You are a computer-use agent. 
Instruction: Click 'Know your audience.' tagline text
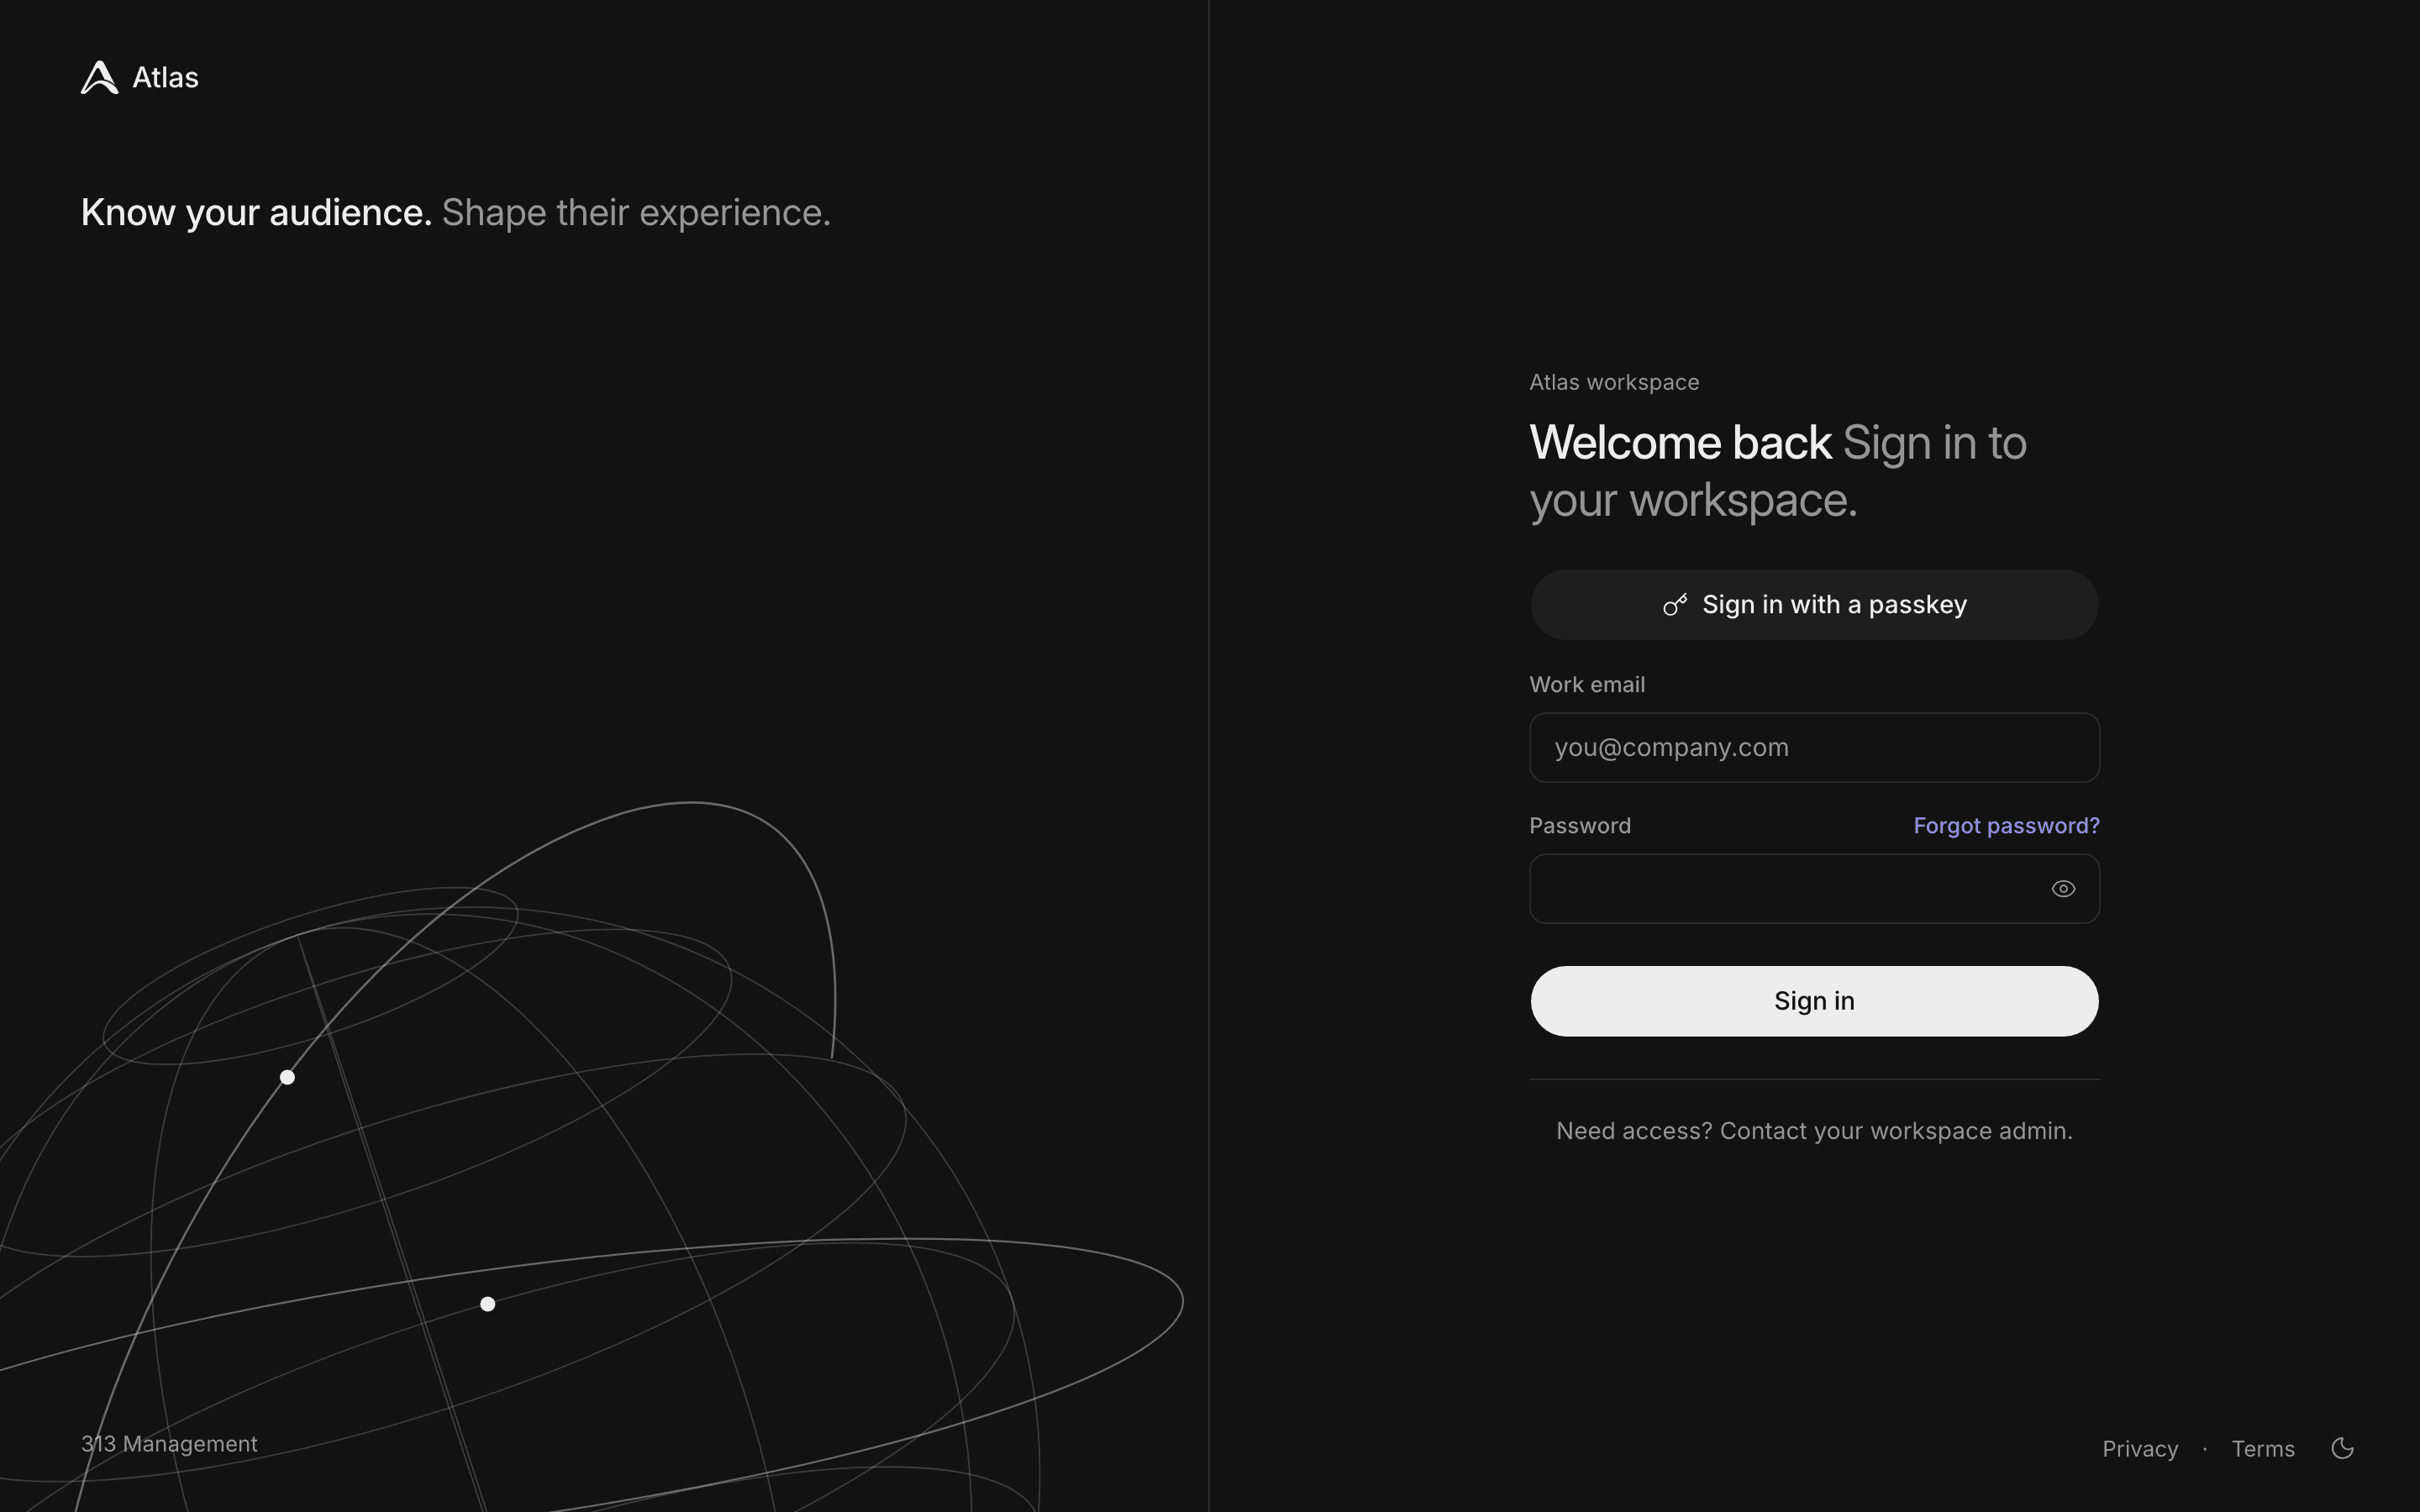point(256,213)
